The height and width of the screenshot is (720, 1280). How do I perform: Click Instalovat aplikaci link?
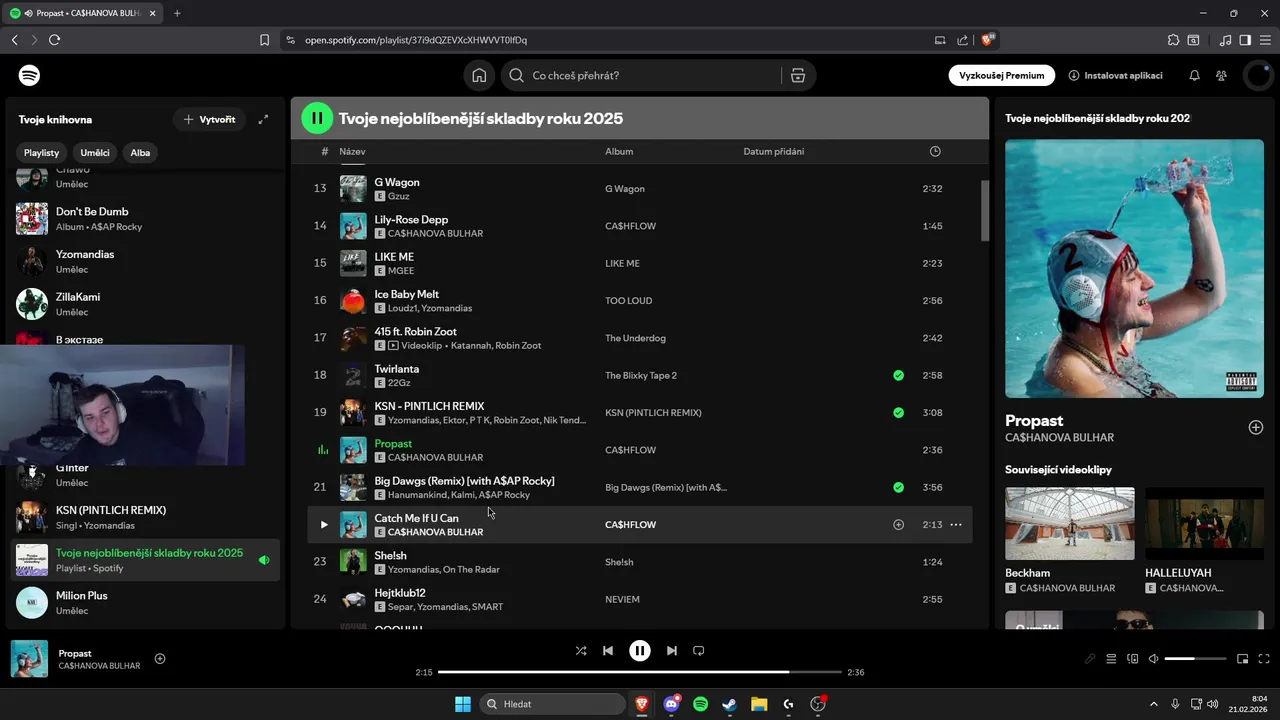(1115, 75)
